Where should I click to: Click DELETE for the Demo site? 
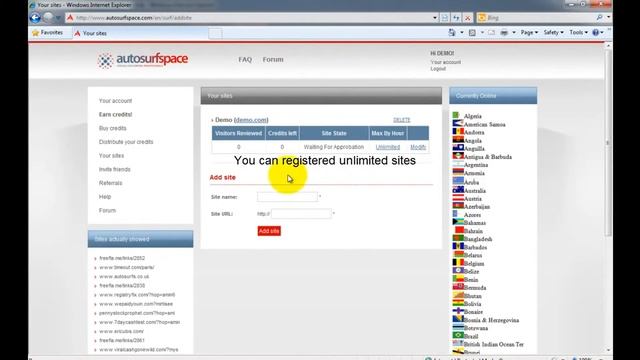(x=402, y=120)
